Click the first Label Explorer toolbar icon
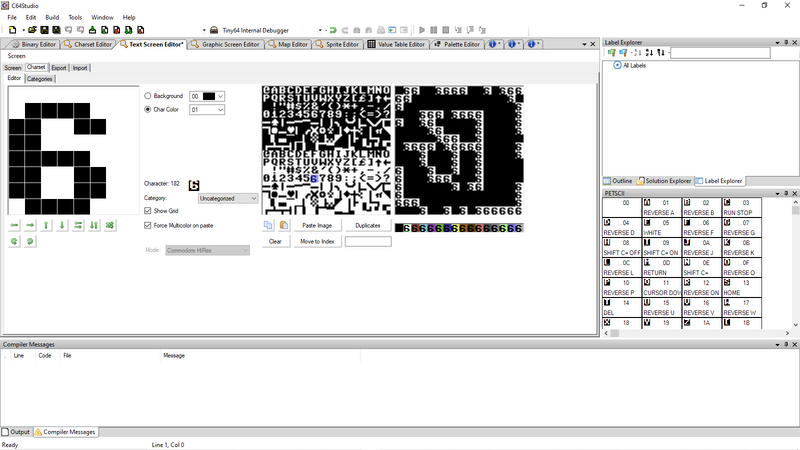This screenshot has width=800, height=450. click(x=612, y=53)
